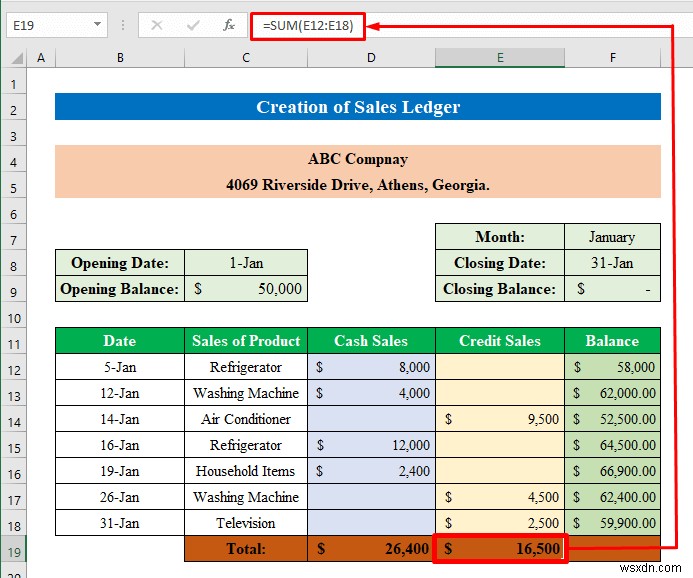Click the 'ABC Compnay' cell
This screenshot has height=578, width=693.
tap(358, 159)
